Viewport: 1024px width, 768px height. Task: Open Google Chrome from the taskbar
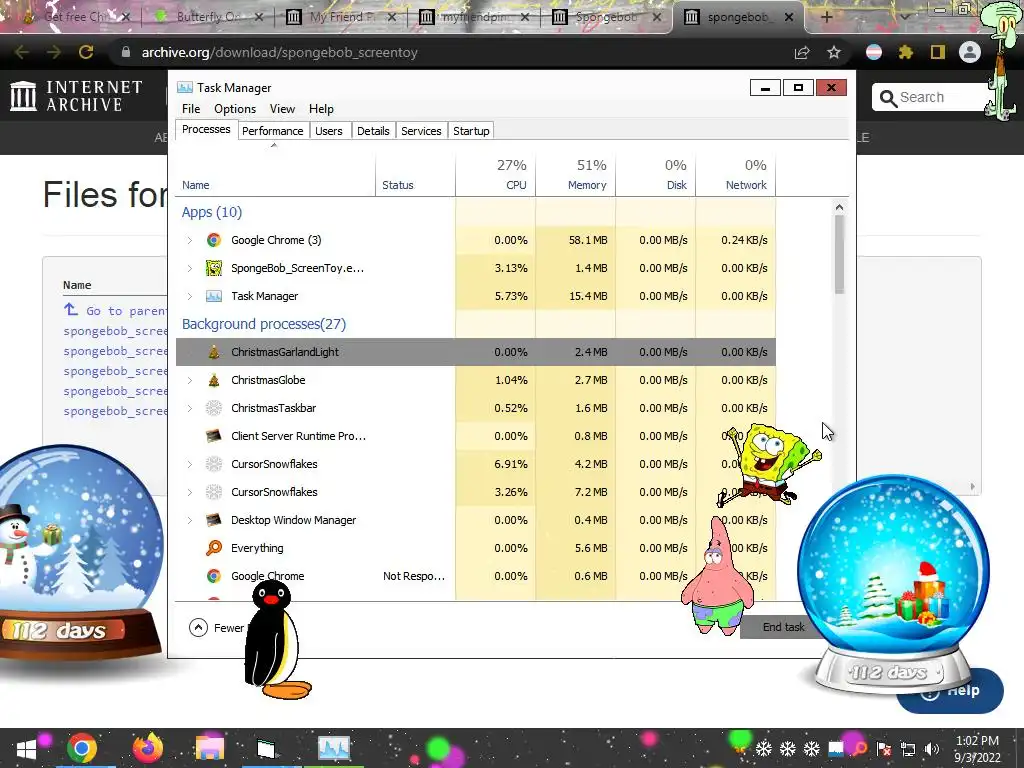(82, 748)
